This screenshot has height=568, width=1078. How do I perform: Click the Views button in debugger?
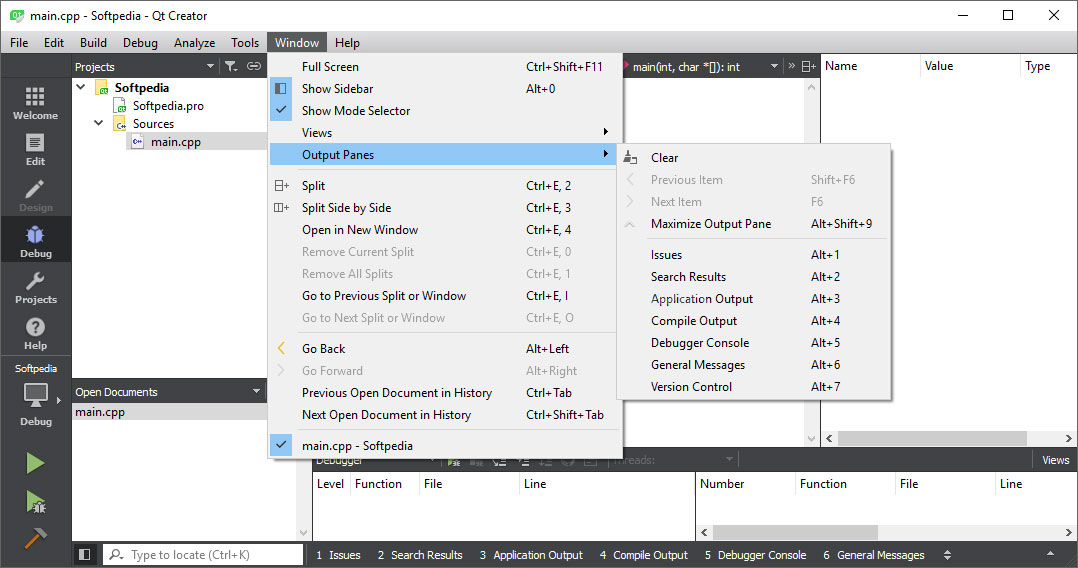pyautogui.click(x=1055, y=460)
